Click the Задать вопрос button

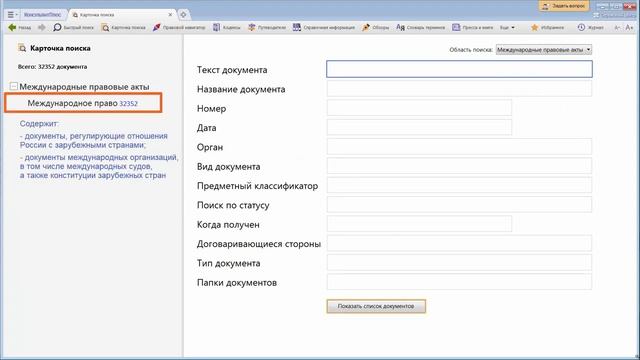564,6
